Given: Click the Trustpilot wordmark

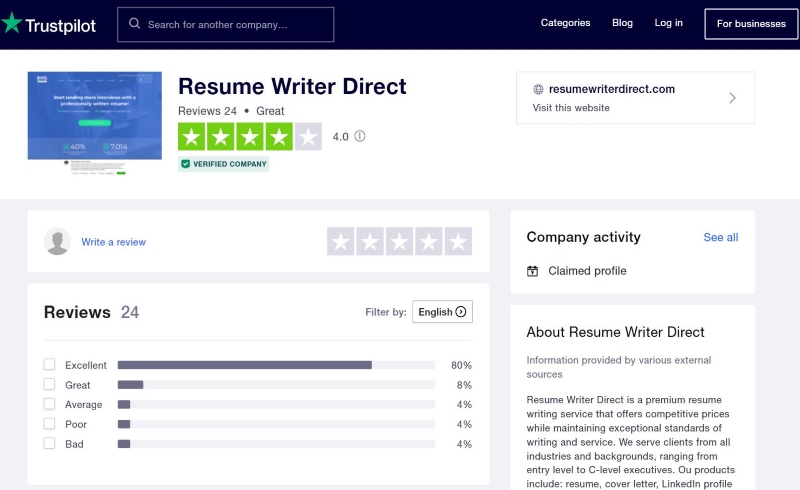Looking at the screenshot, I should coord(60,26).
